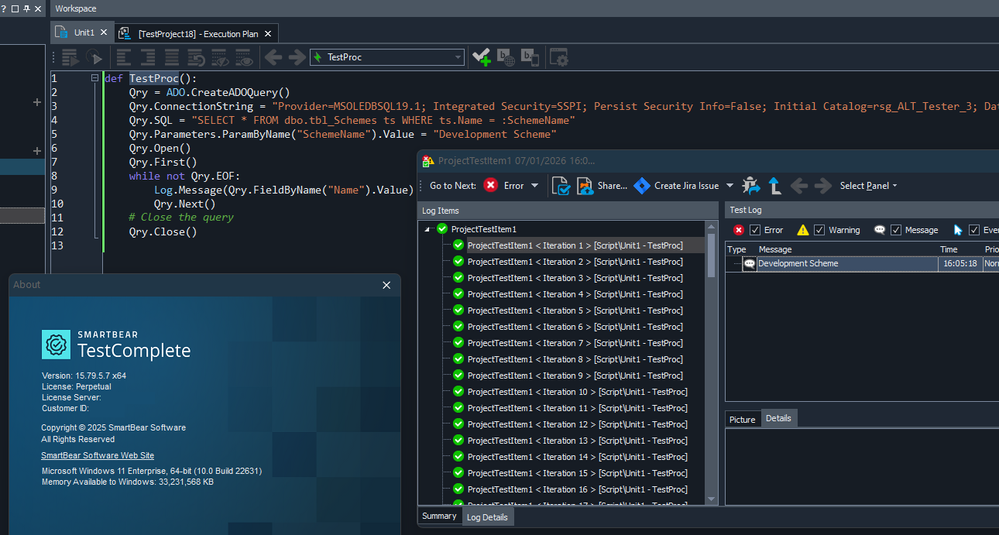Open the SmartBear Software Web Site link

pos(97,456)
